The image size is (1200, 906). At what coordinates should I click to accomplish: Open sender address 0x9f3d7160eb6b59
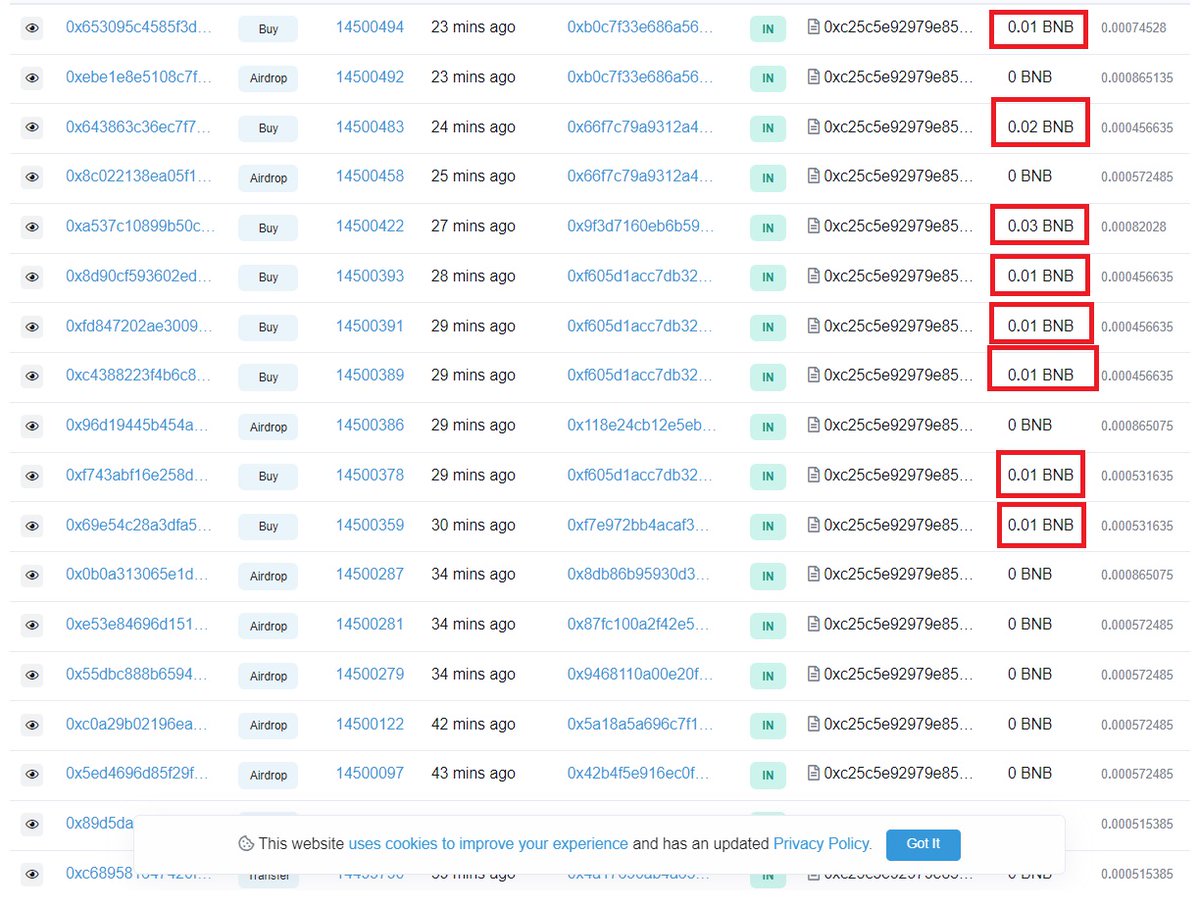coord(641,227)
